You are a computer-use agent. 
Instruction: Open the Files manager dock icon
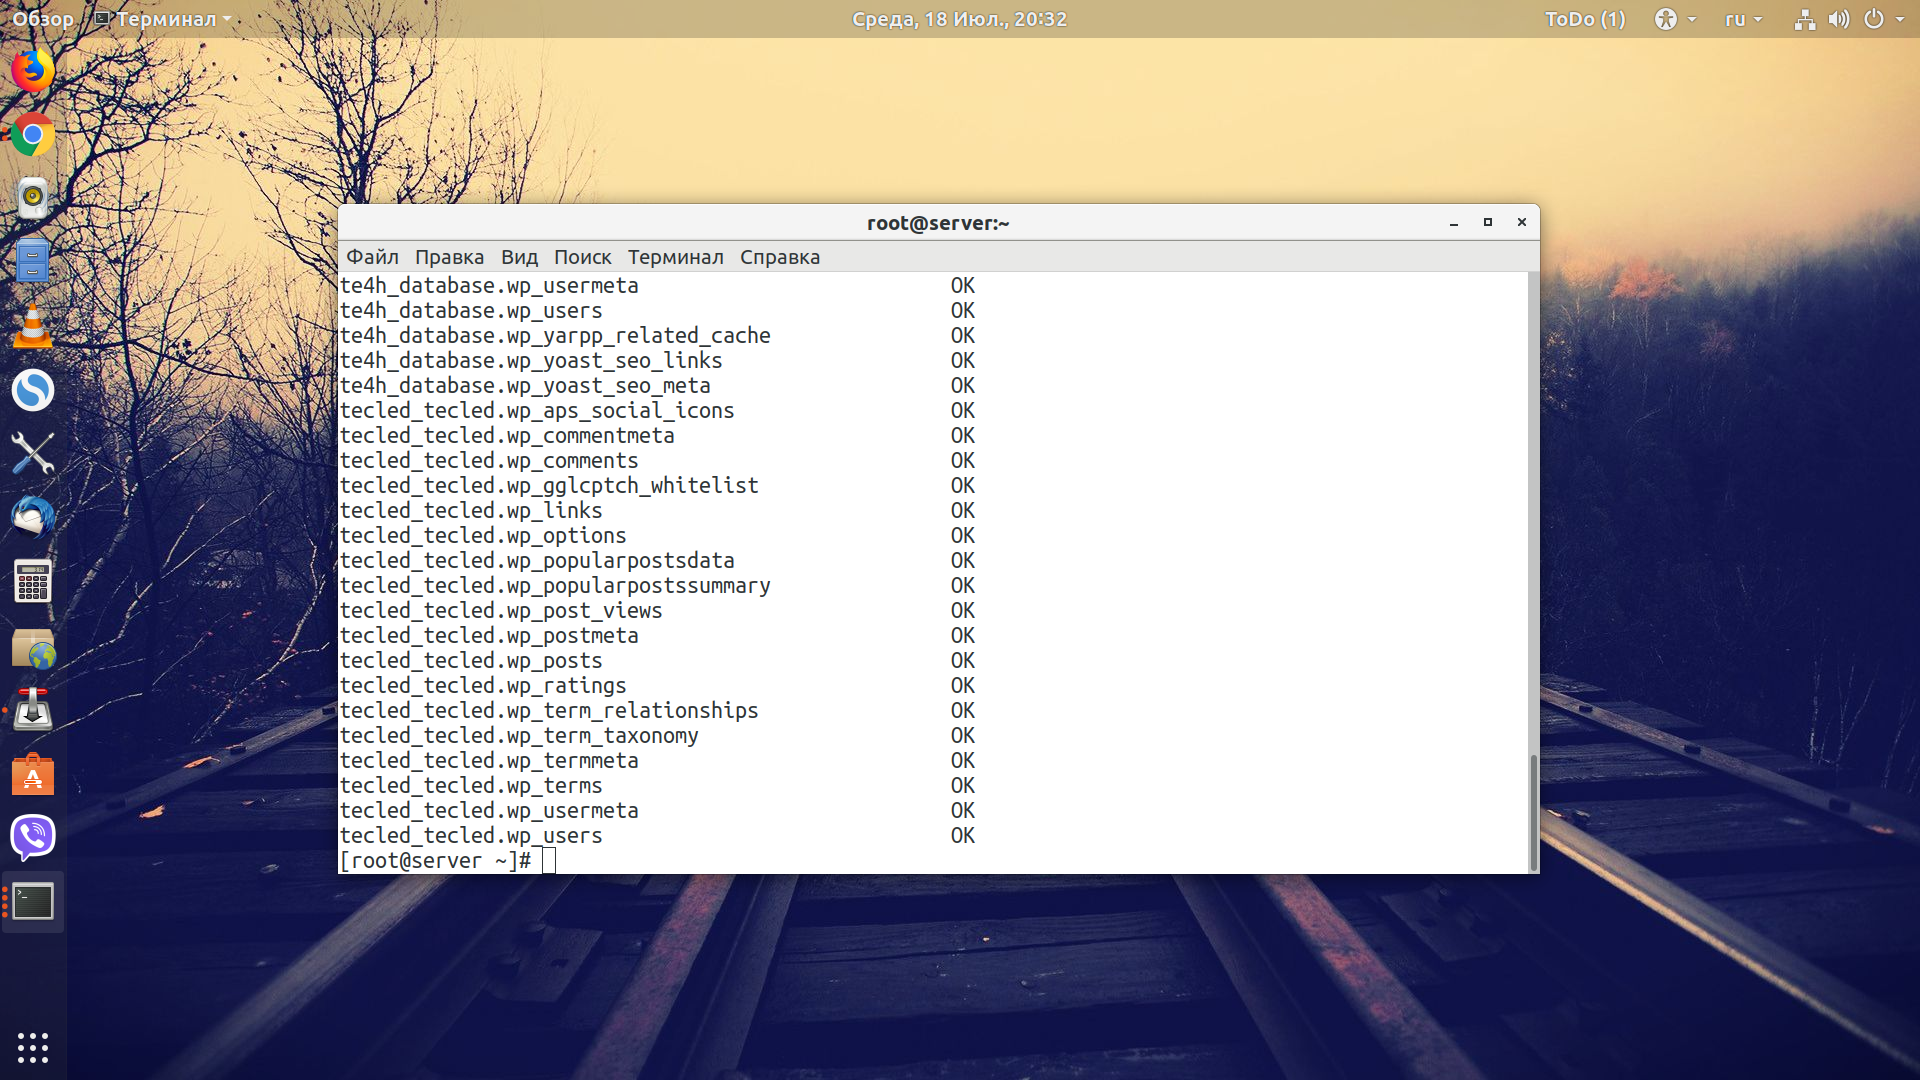coord(33,261)
